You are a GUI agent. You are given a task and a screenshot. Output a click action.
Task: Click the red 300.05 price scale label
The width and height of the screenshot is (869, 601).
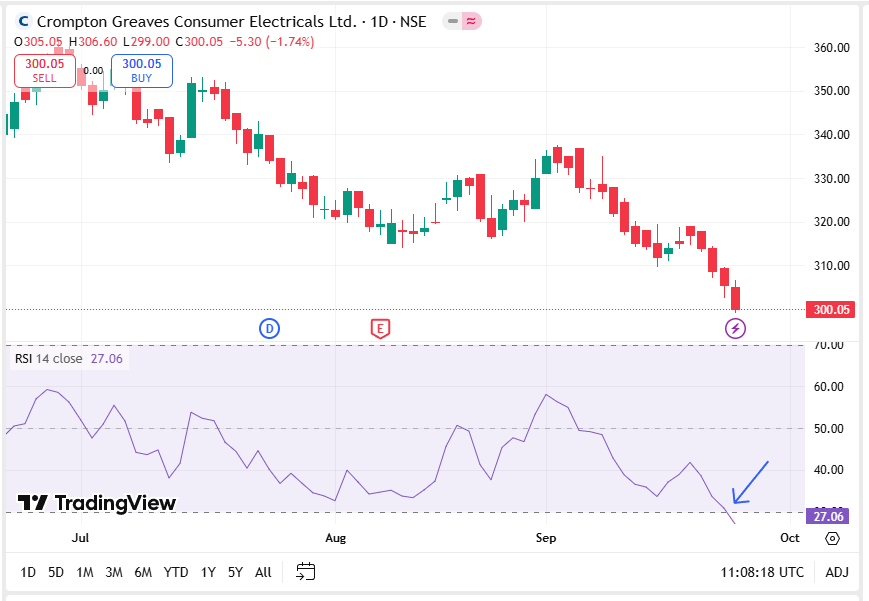tap(831, 310)
